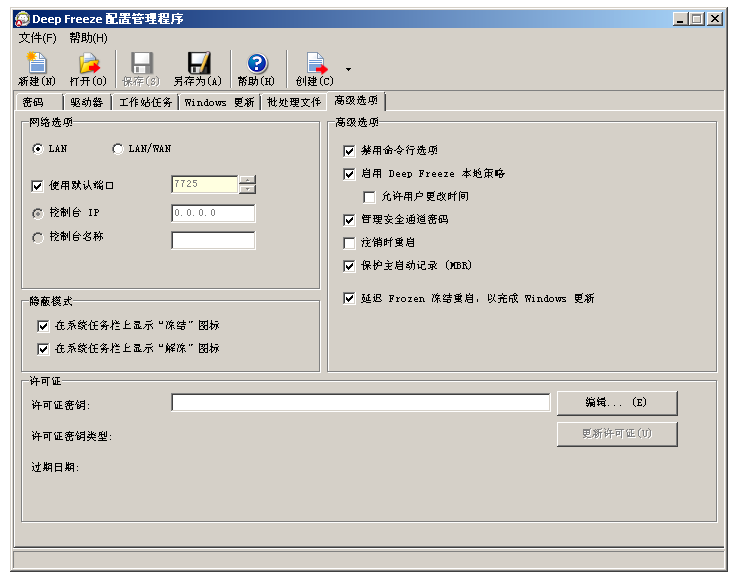Uncheck 禁用命令行选项 checkbox
739x581 pixels.
click(349, 150)
